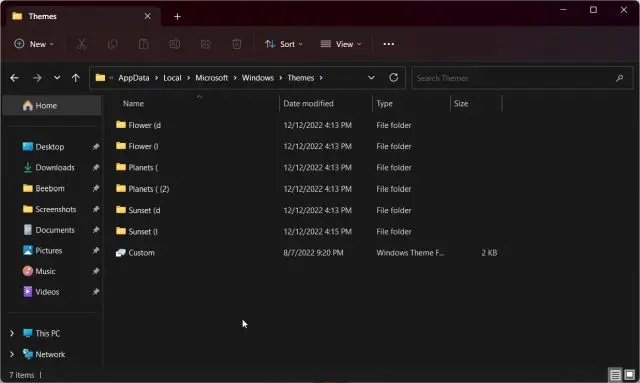The image size is (640, 383).
Task: Switch to details view layout icon
Action: [615, 374]
